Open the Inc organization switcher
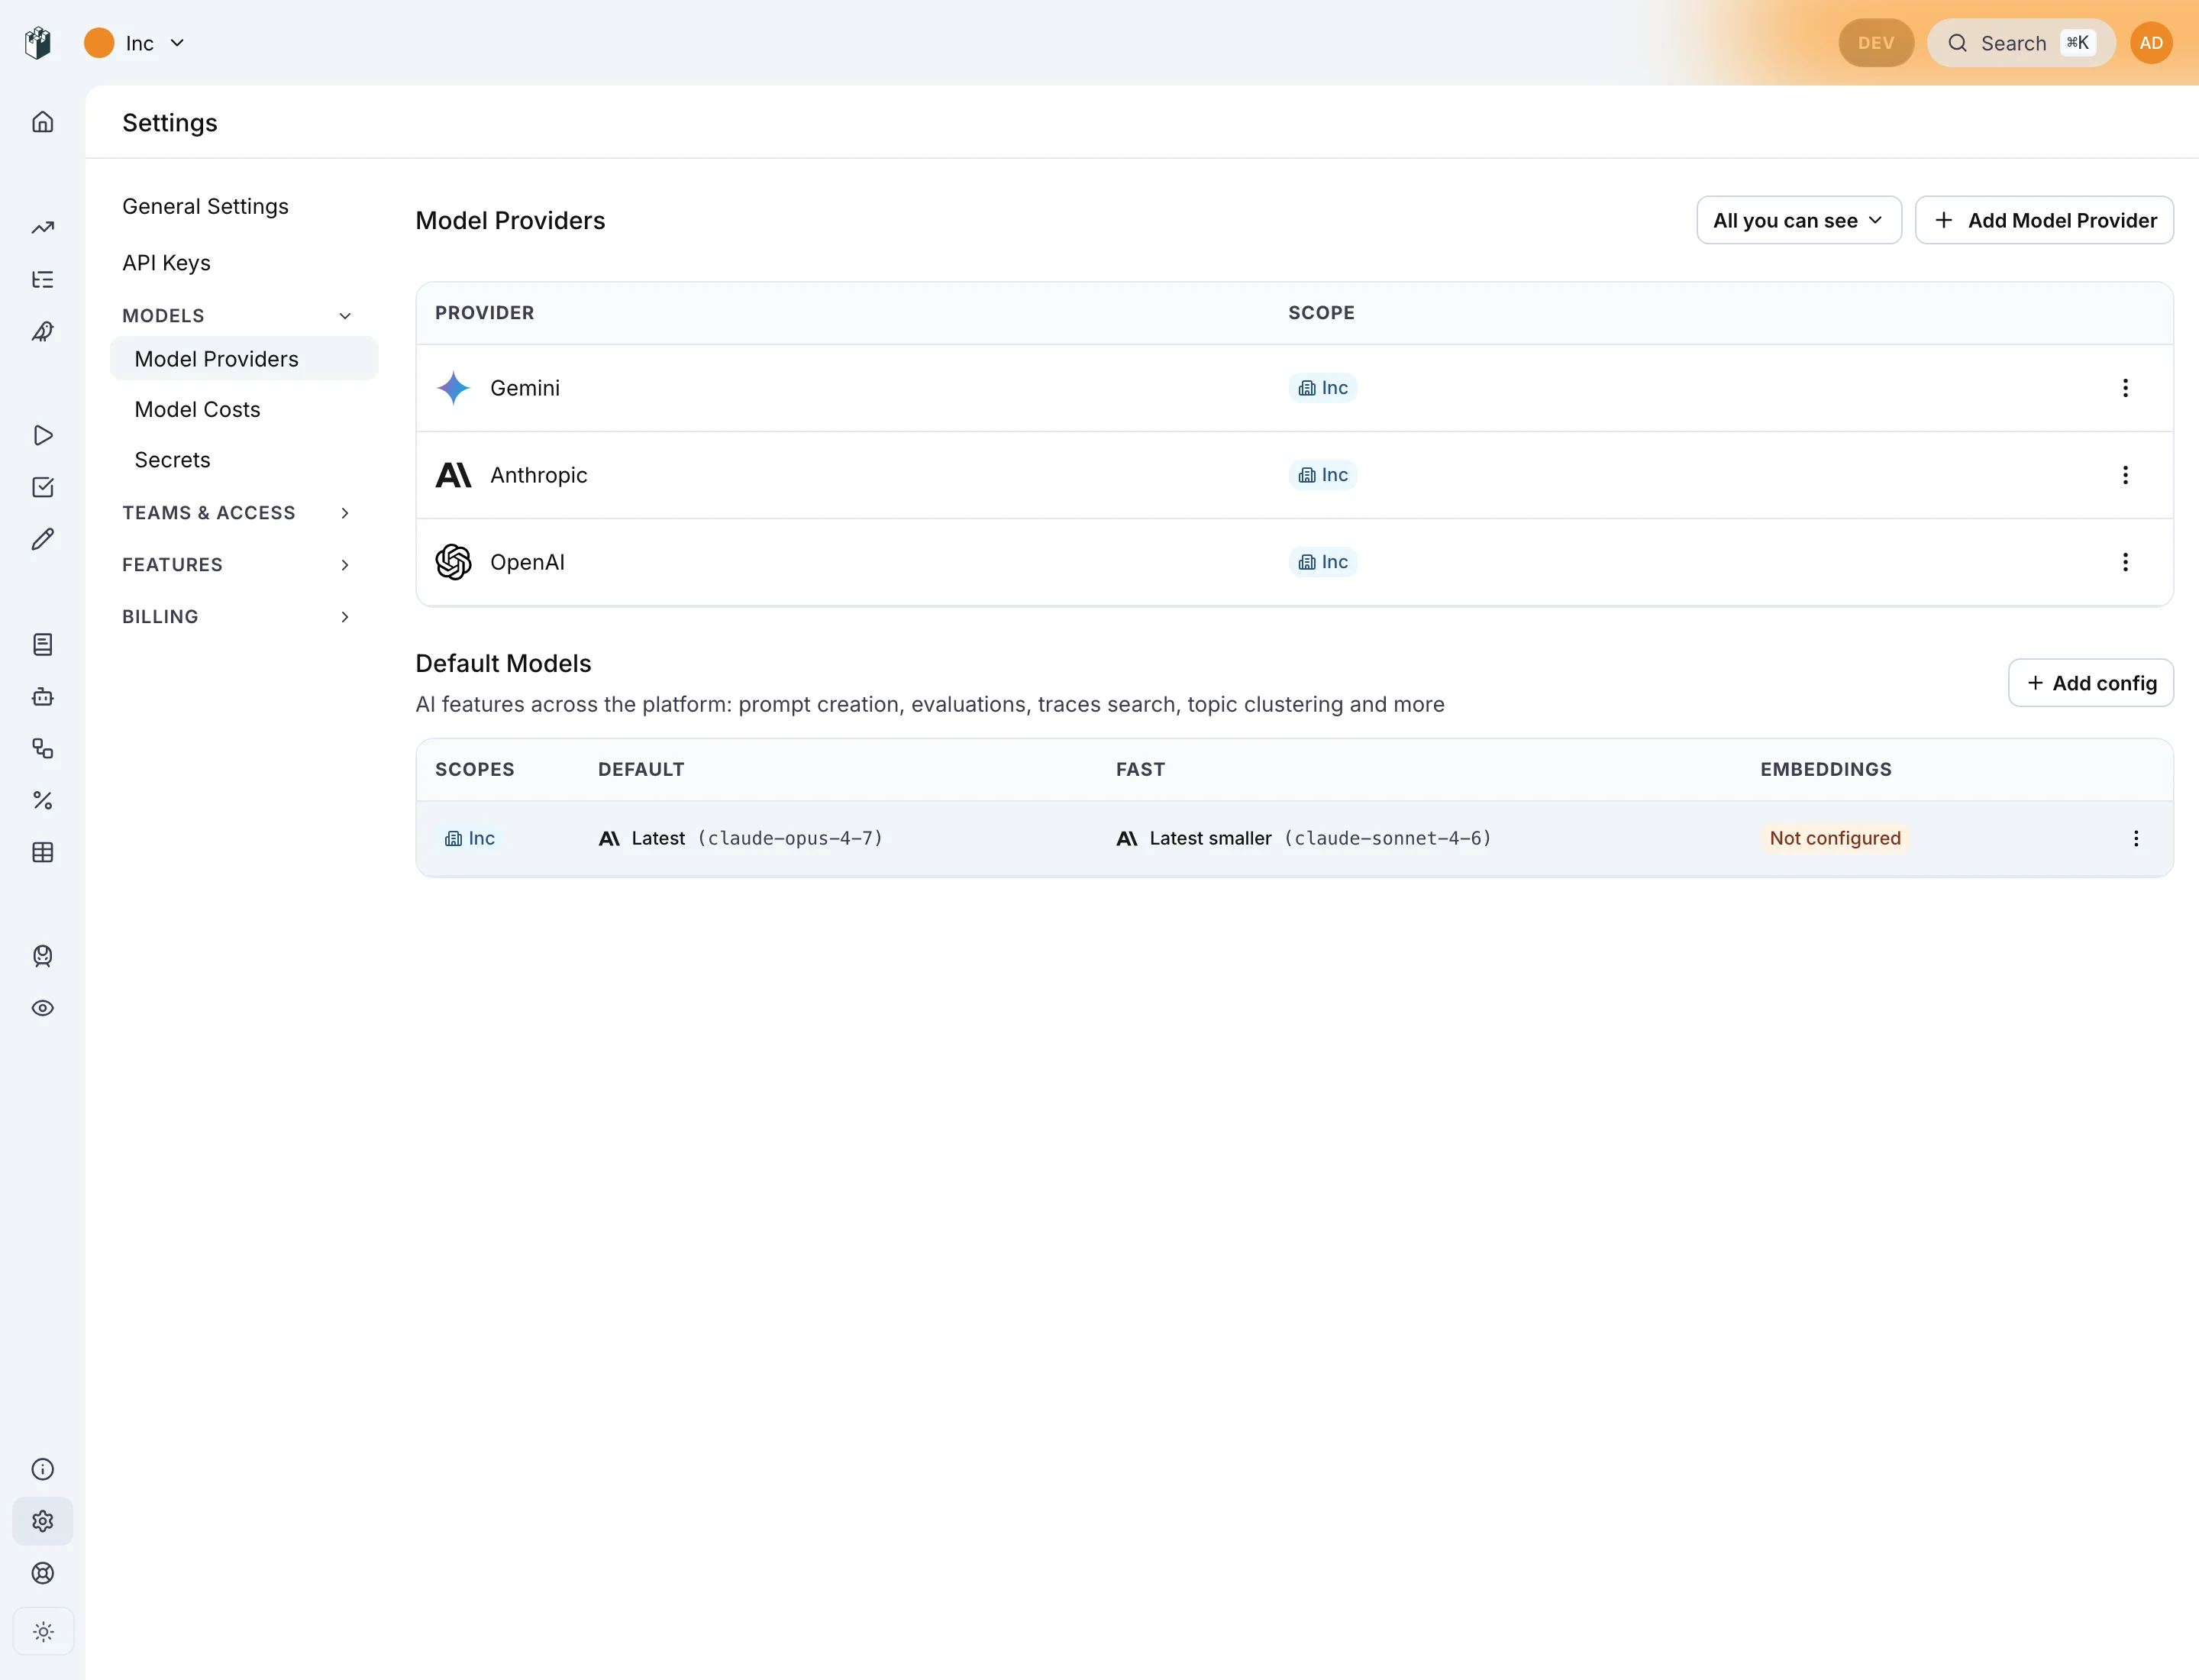The height and width of the screenshot is (1680, 2199). click(136, 43)
